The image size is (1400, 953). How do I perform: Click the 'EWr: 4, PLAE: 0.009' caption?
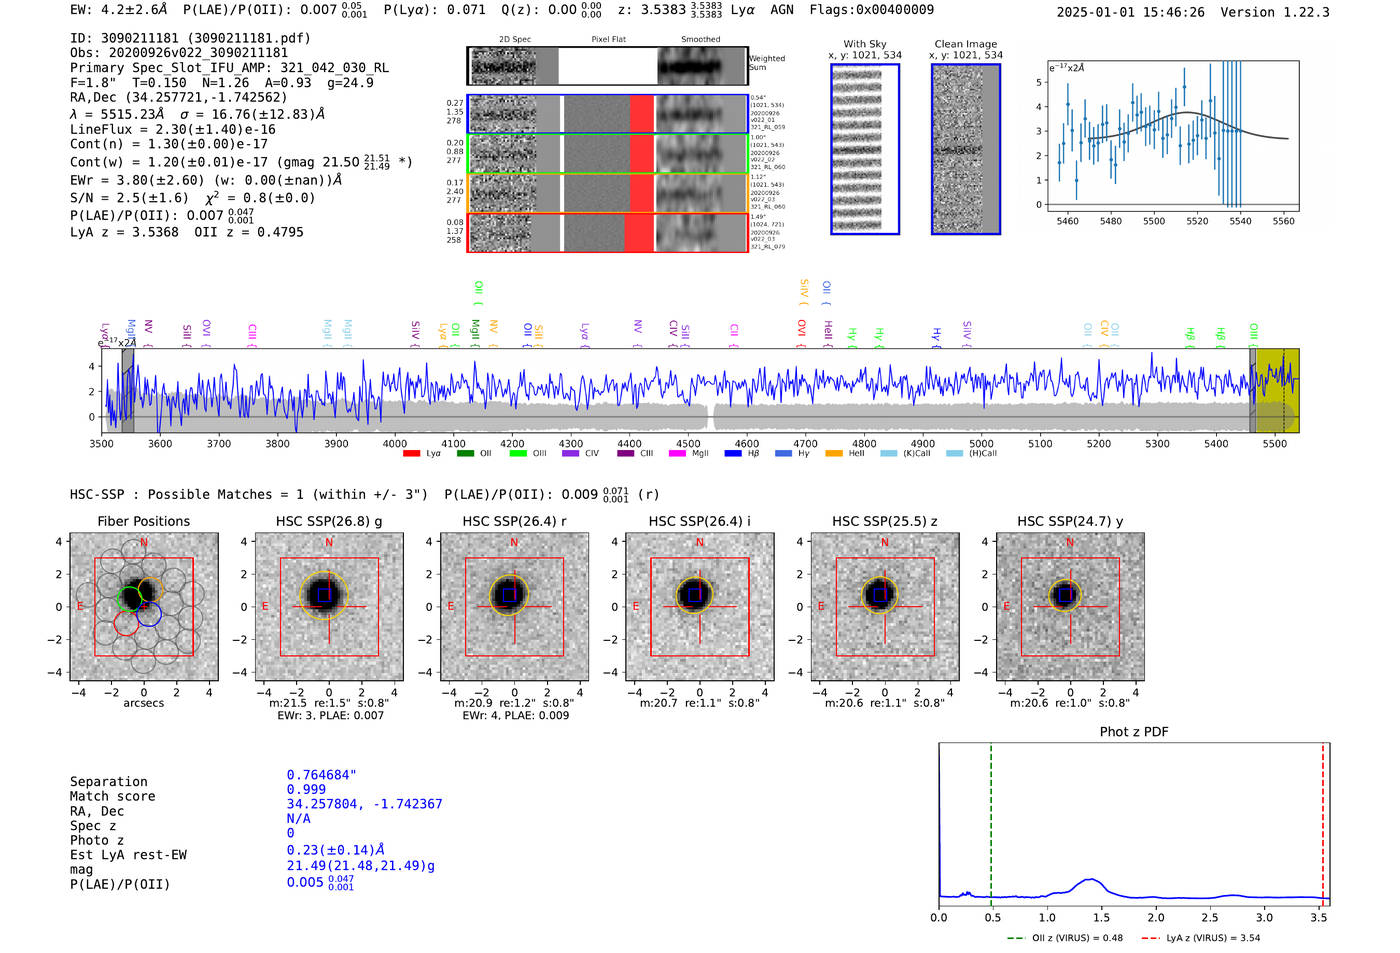515,716
